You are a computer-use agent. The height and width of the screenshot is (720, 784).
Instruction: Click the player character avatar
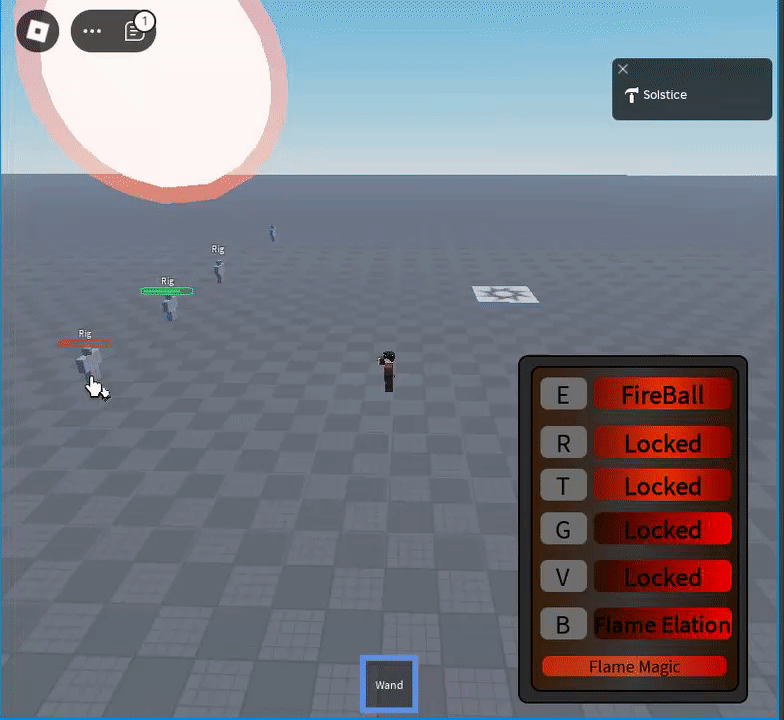click(x=388, y=372)
